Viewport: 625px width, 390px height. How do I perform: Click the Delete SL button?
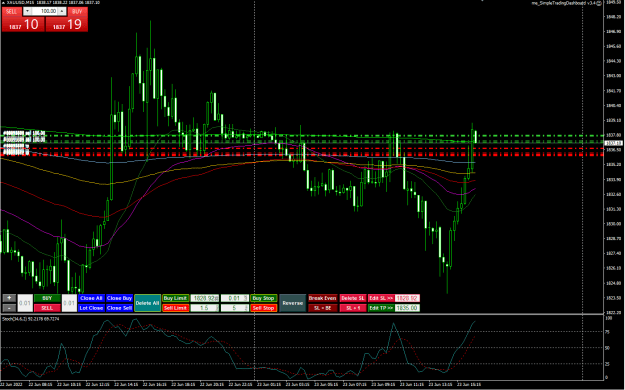click(x=353, y=298)
